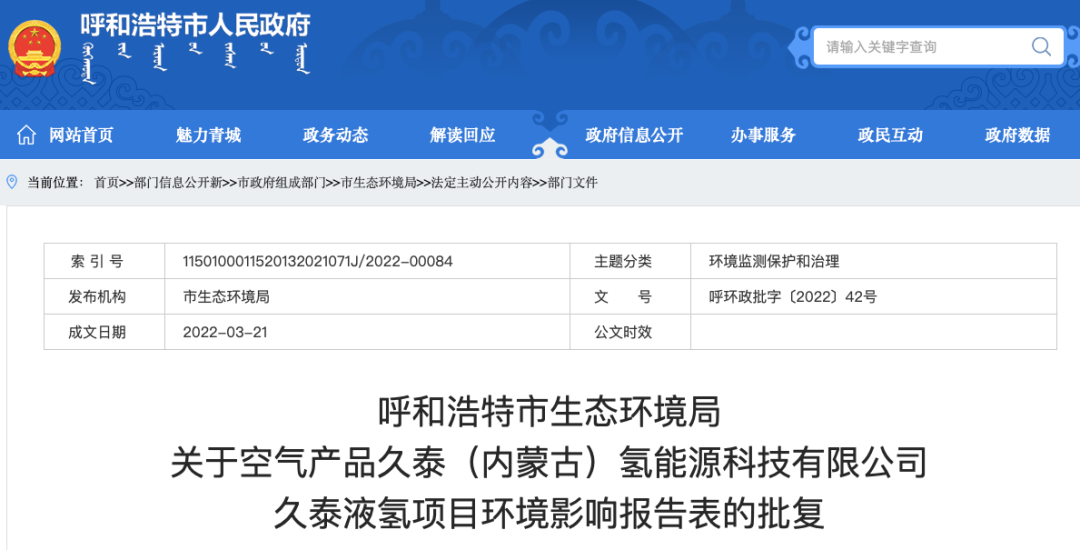Click the national emblem logo
Viewport: 1080px width, 550px height.
(x=34, y=48)
